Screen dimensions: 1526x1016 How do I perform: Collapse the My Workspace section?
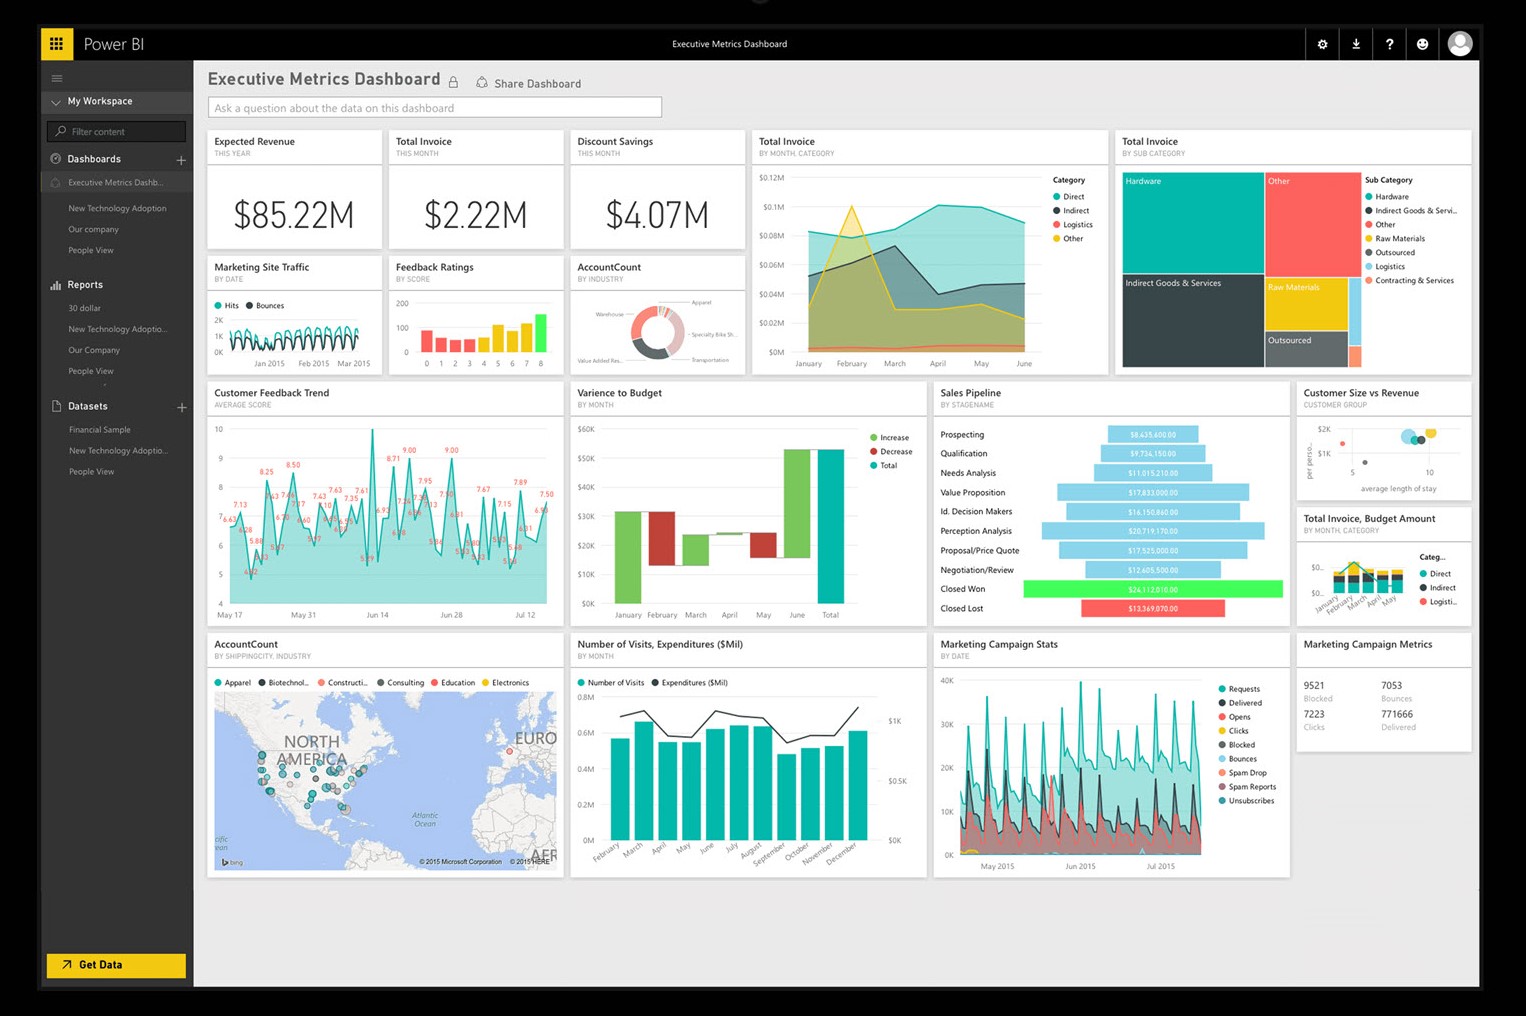(56, 101)
